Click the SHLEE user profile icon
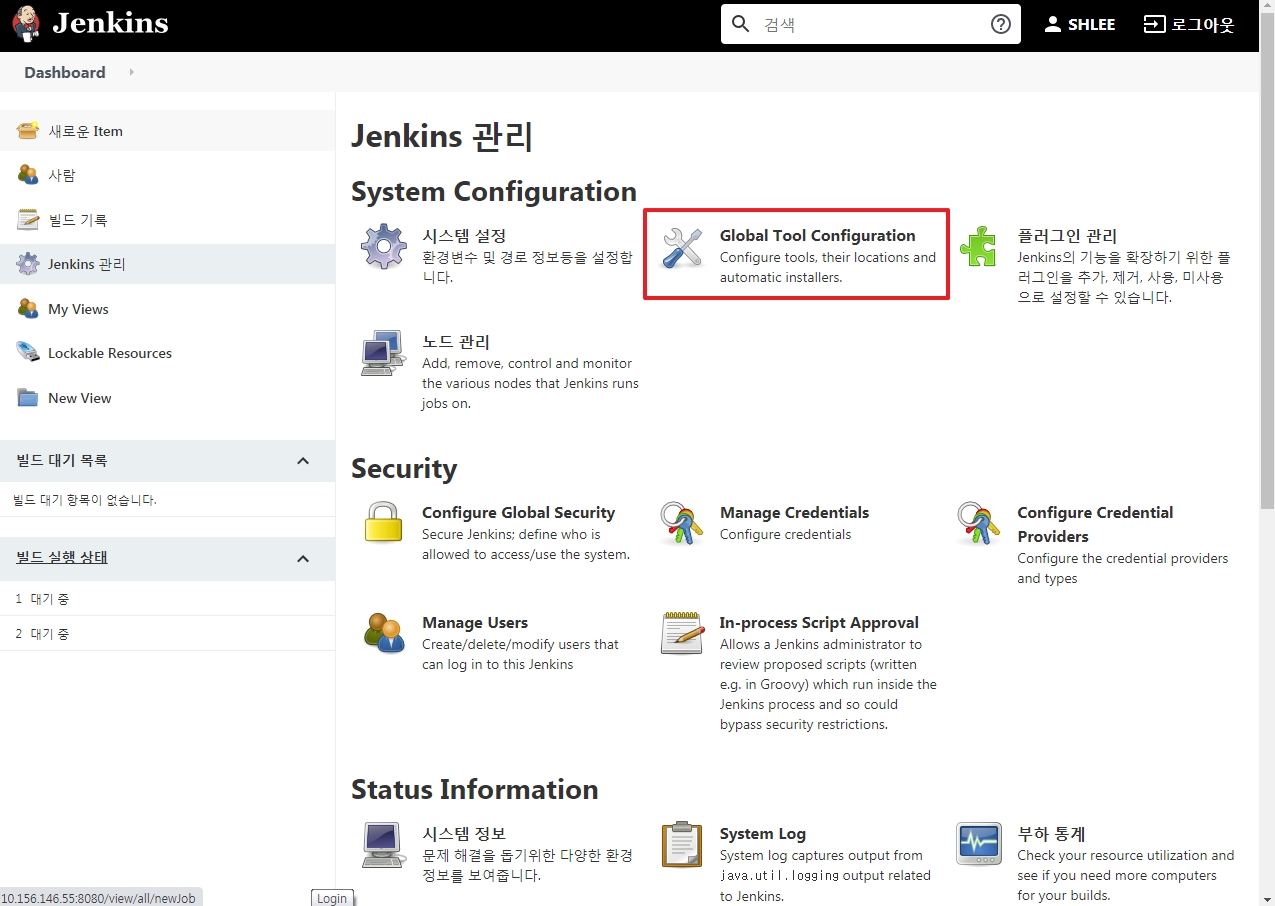This screenshot has width=1275, height=906. tap(1052, 24)
